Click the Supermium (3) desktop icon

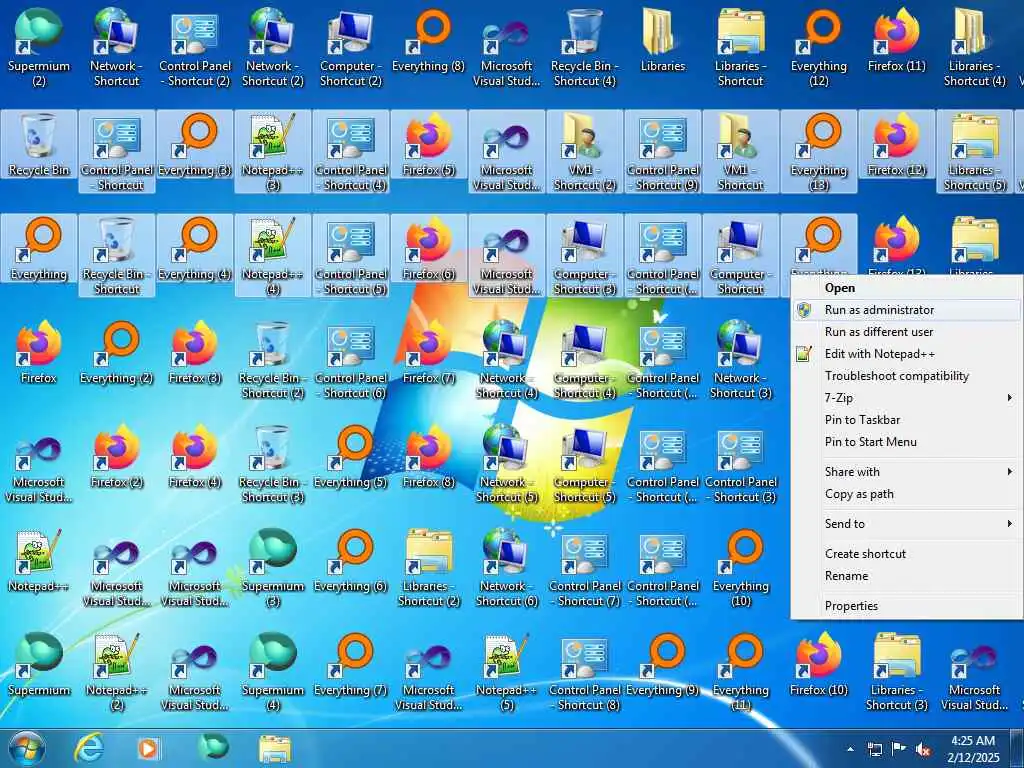(x=273, y=568)
